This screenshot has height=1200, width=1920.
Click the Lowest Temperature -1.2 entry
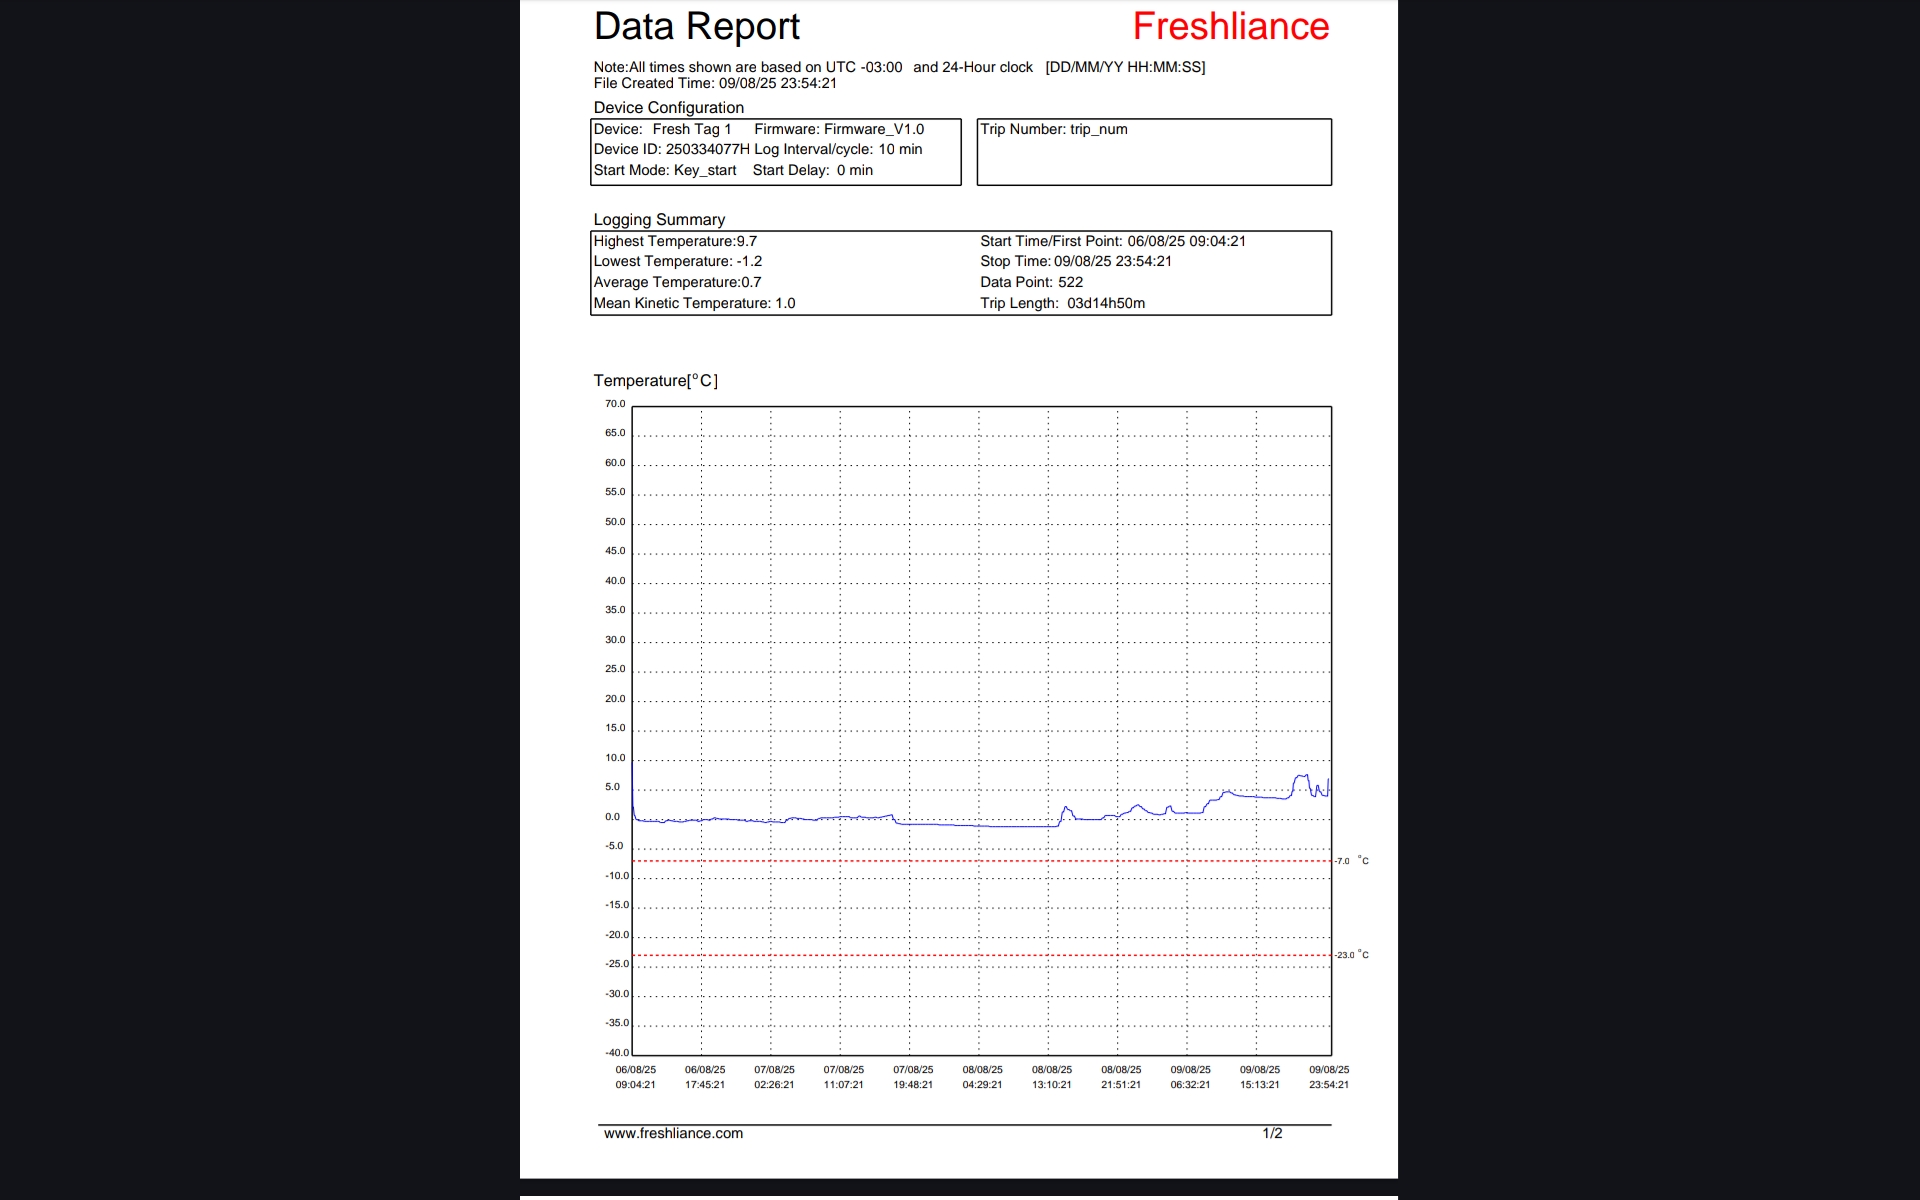point(677,261)
